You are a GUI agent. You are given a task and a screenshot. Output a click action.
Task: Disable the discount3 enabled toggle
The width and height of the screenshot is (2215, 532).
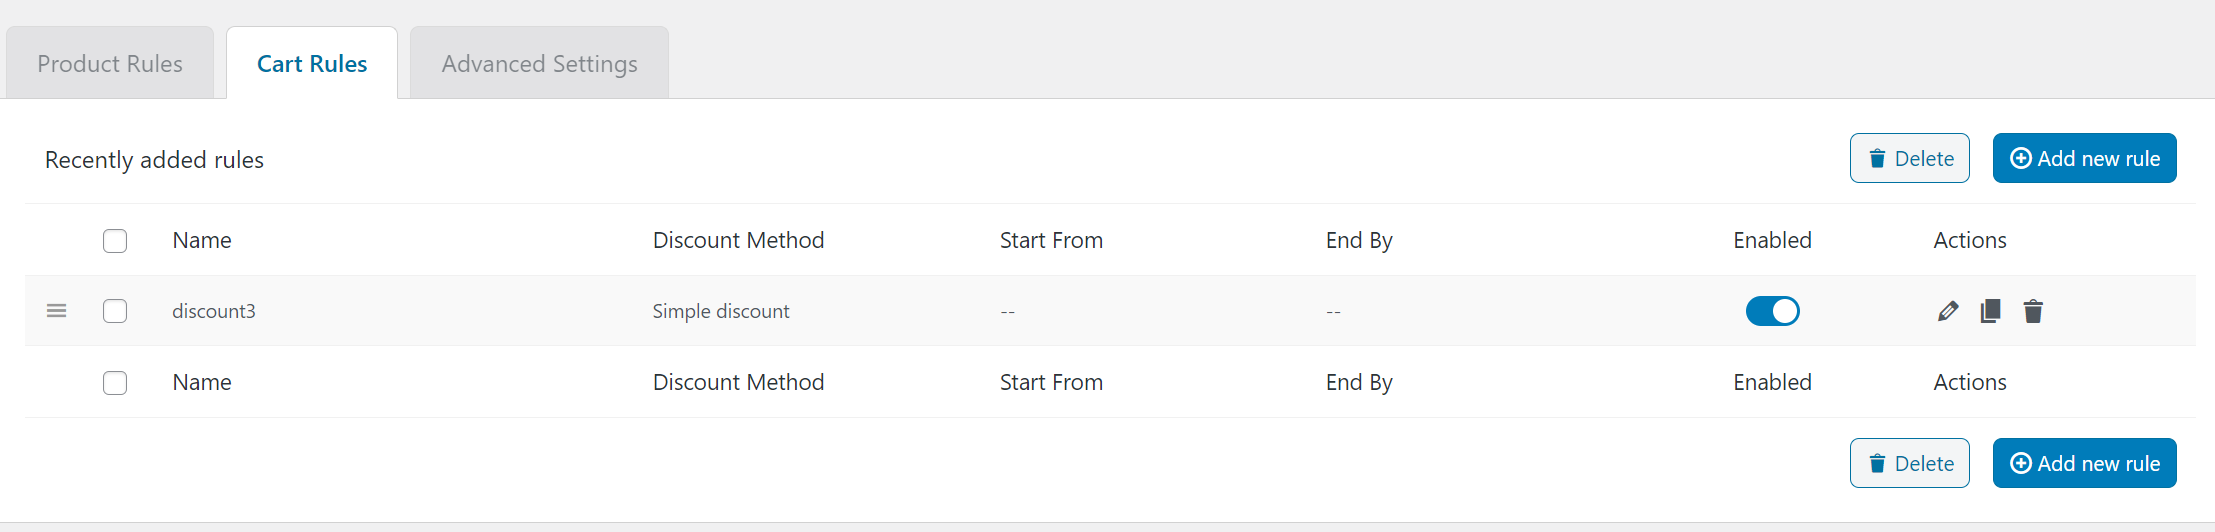1772,311
